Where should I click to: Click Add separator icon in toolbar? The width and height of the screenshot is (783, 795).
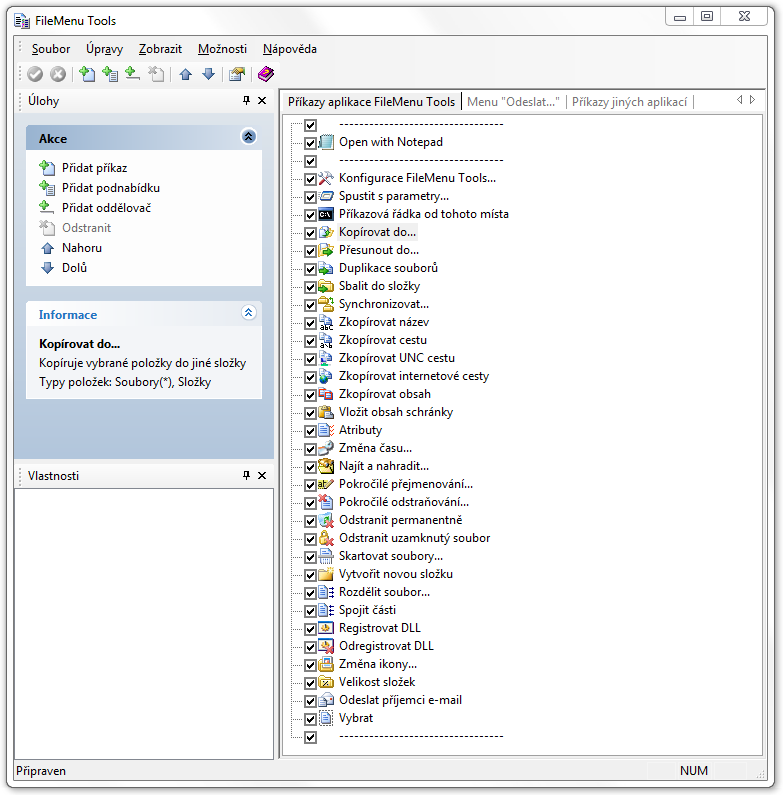point(132,74)
